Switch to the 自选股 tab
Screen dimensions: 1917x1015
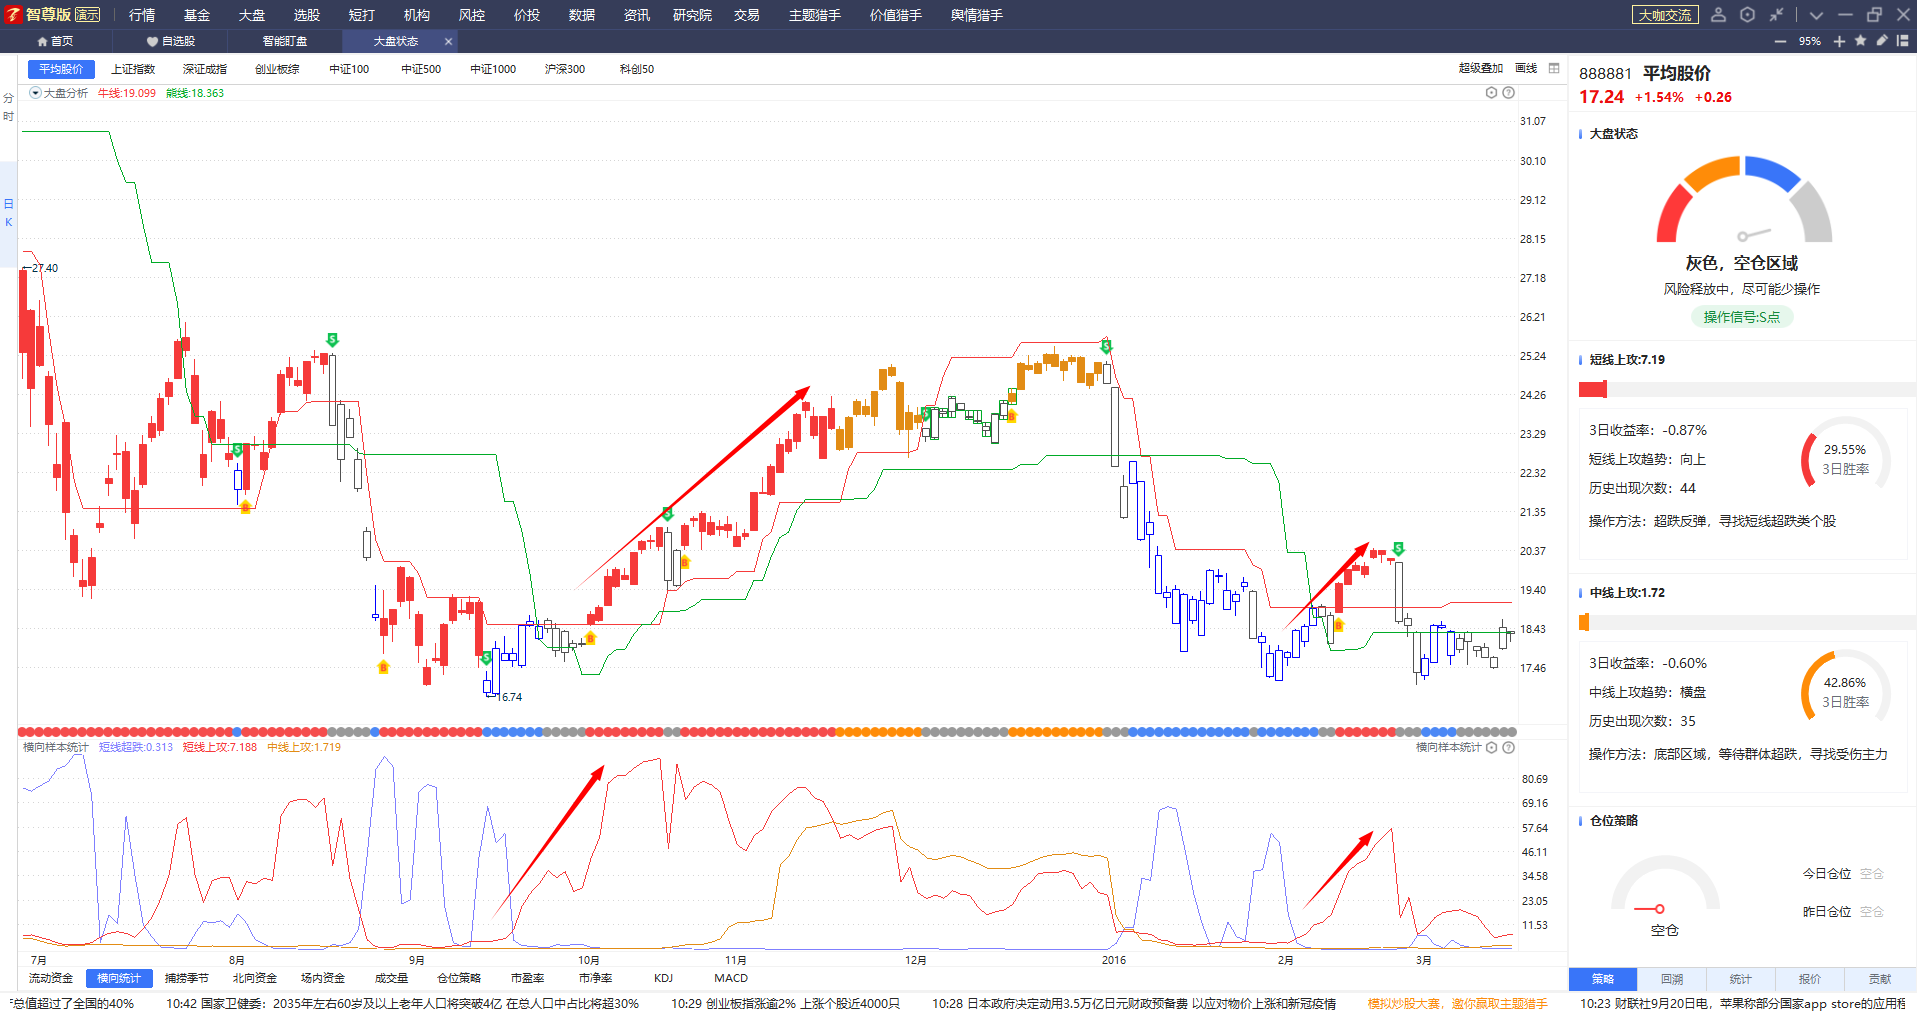tap(171, 41)
